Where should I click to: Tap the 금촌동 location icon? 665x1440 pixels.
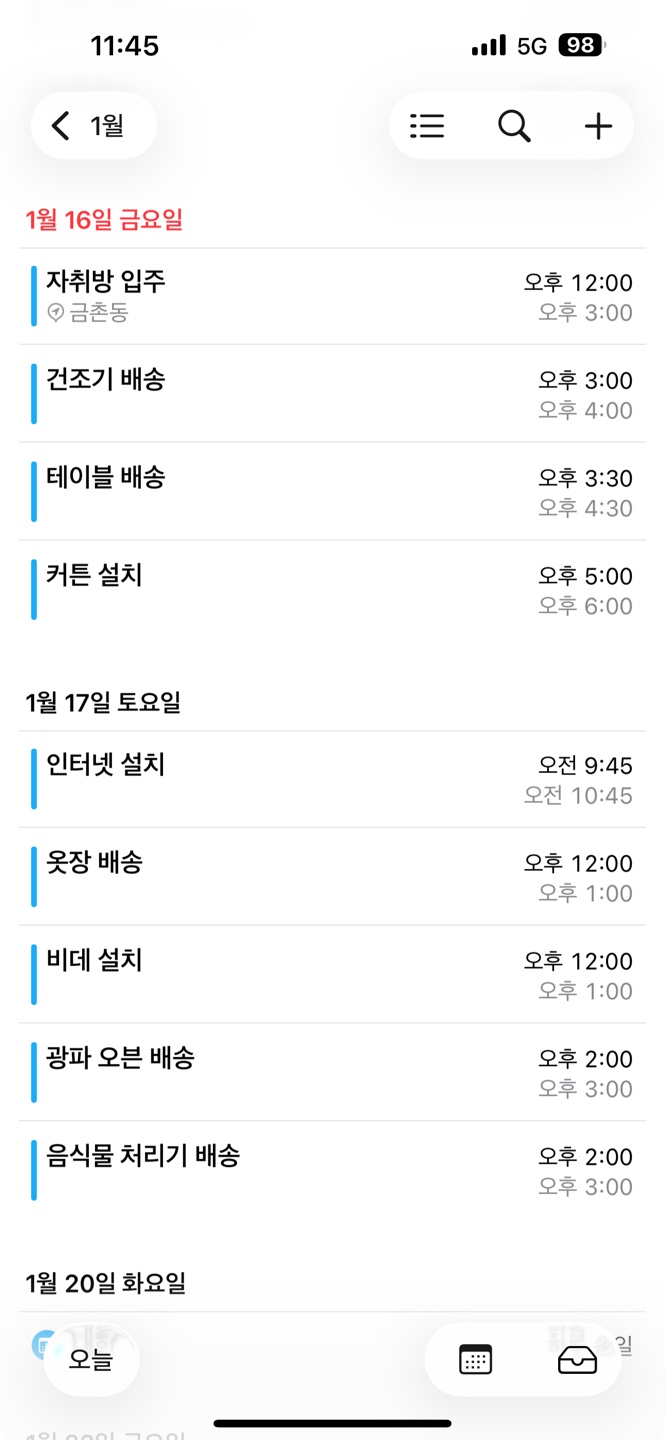click(x=56, y=313)
